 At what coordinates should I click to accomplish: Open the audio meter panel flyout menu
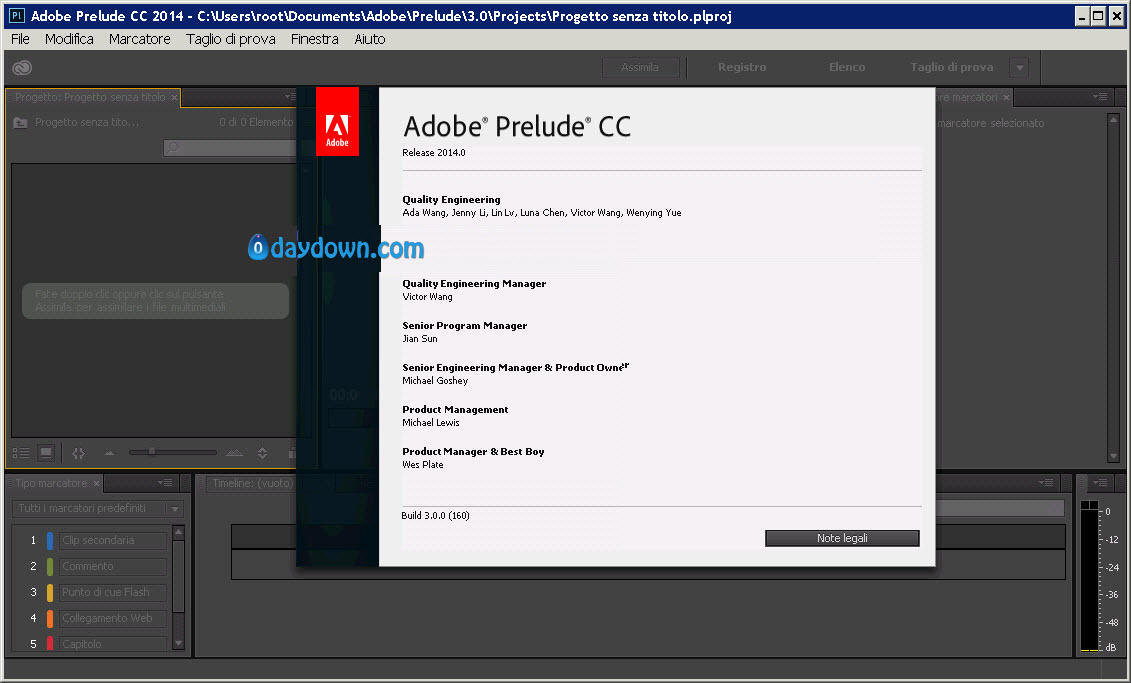coord(1100,482)
